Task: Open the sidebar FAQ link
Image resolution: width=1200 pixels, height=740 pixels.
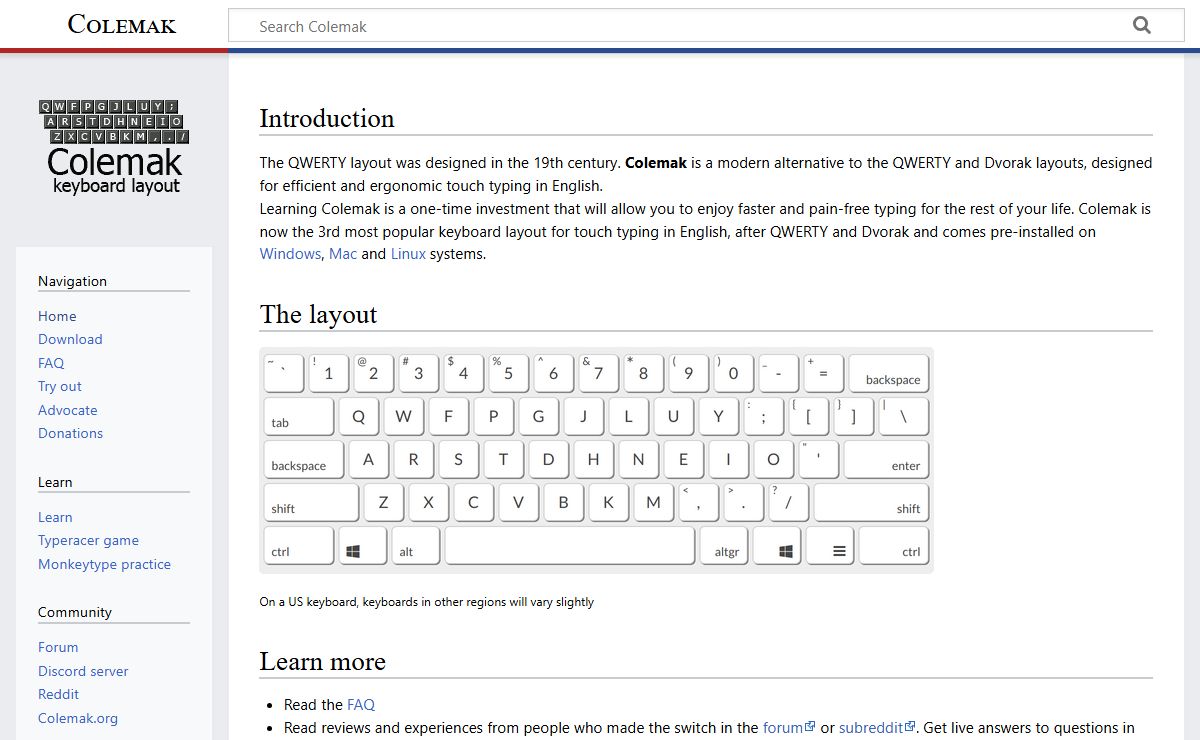Action: coord(51,363)
